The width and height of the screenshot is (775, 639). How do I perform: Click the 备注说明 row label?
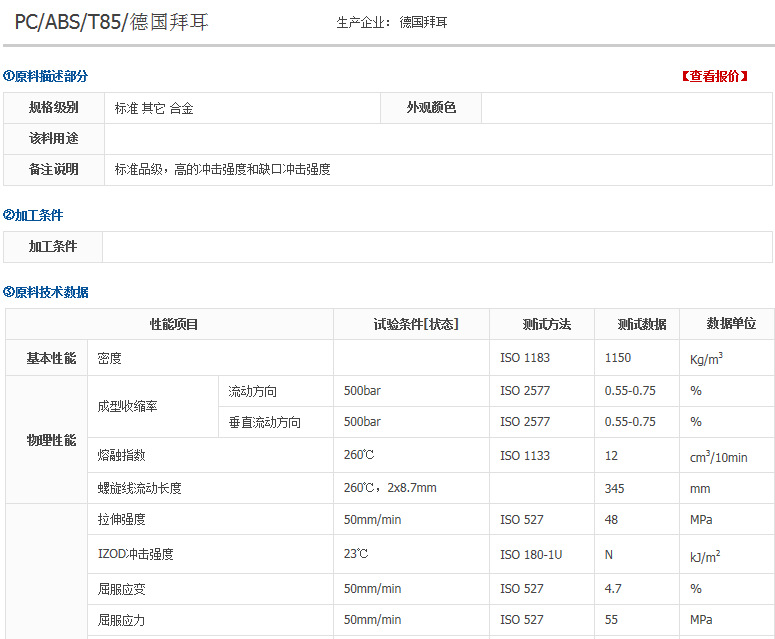(54, 170)
